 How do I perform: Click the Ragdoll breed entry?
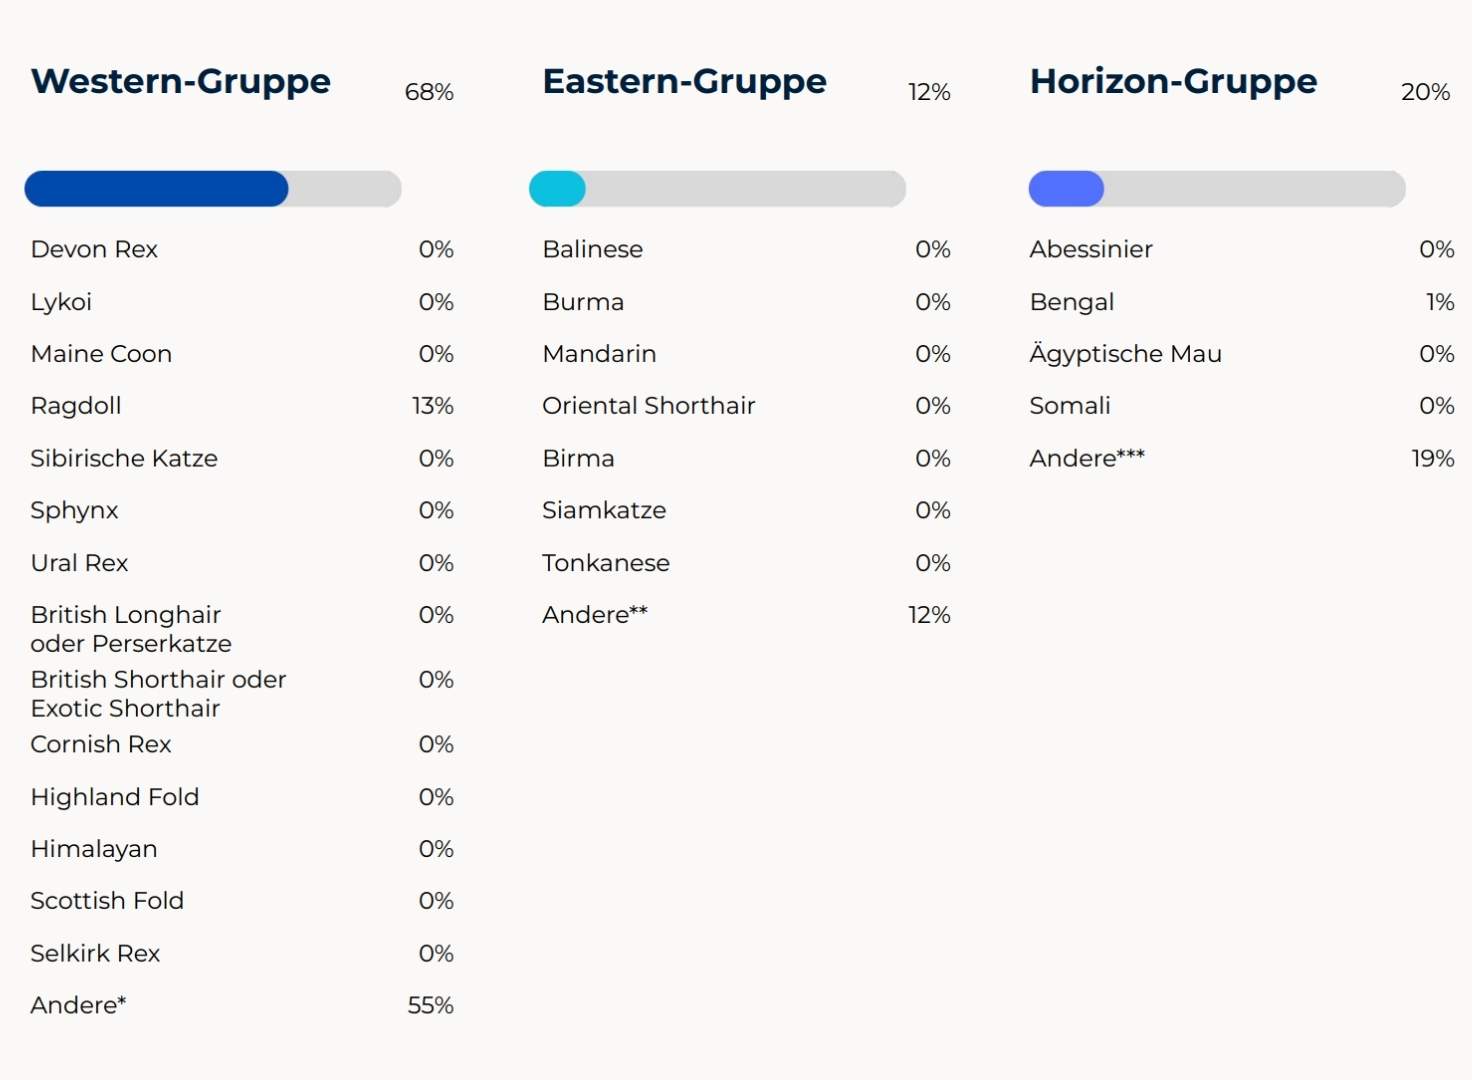[76, 406]
